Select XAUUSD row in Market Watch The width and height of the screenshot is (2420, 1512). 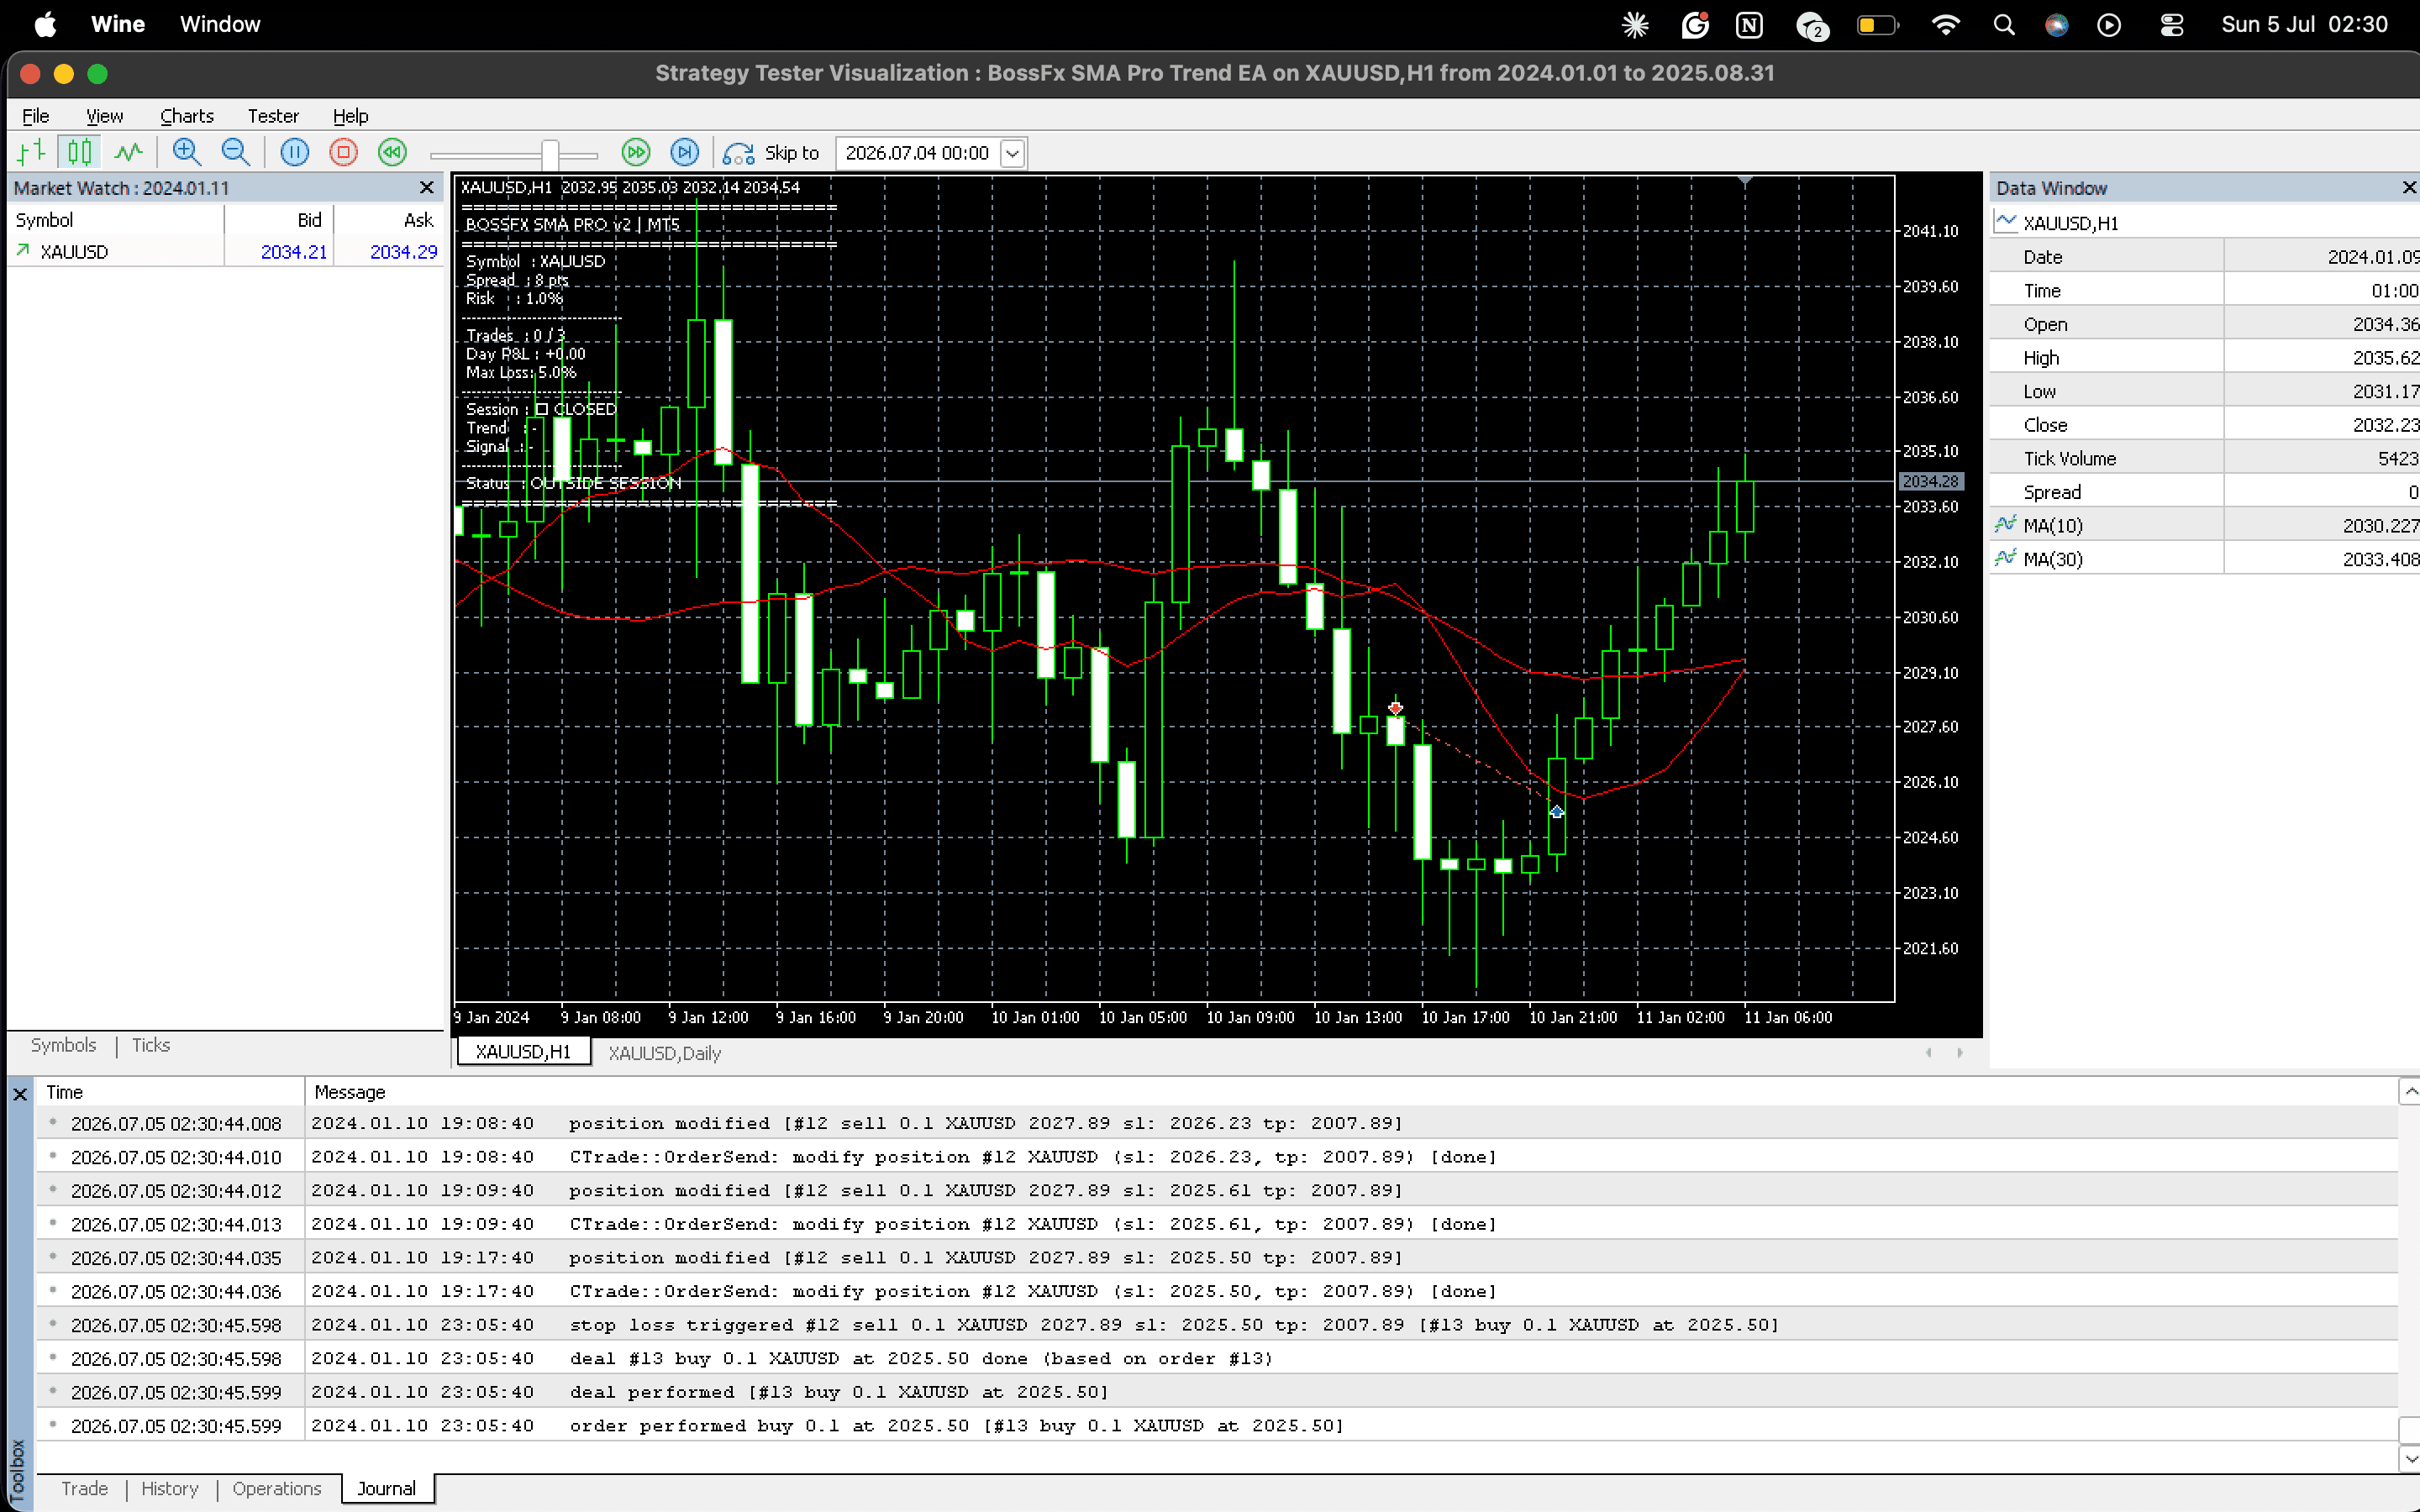(226, 252)
